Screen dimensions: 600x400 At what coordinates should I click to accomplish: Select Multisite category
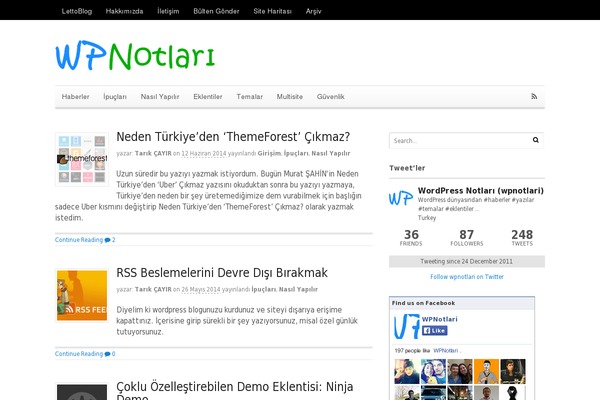(290, 97)
